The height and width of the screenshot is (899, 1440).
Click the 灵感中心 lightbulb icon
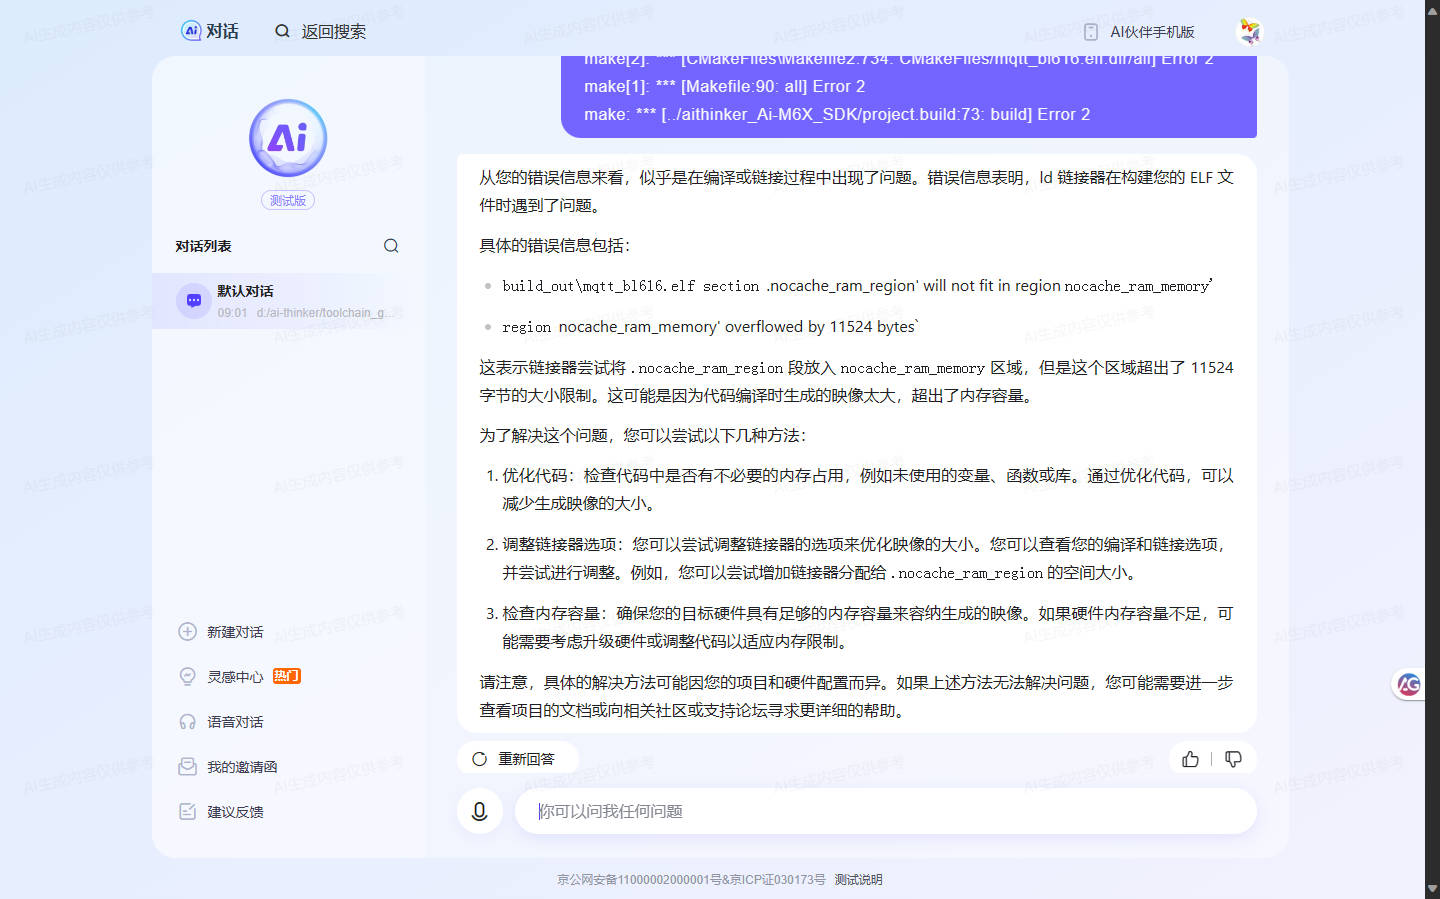pos(187,677)
